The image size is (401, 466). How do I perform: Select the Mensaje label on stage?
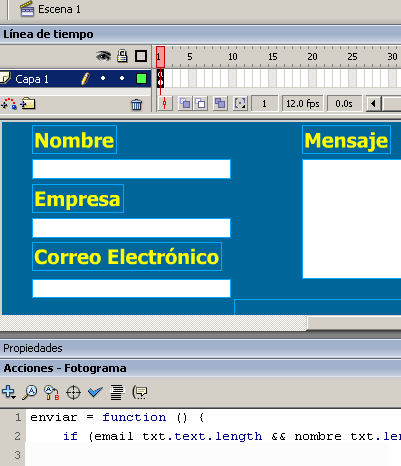click(x=346, y=140)
